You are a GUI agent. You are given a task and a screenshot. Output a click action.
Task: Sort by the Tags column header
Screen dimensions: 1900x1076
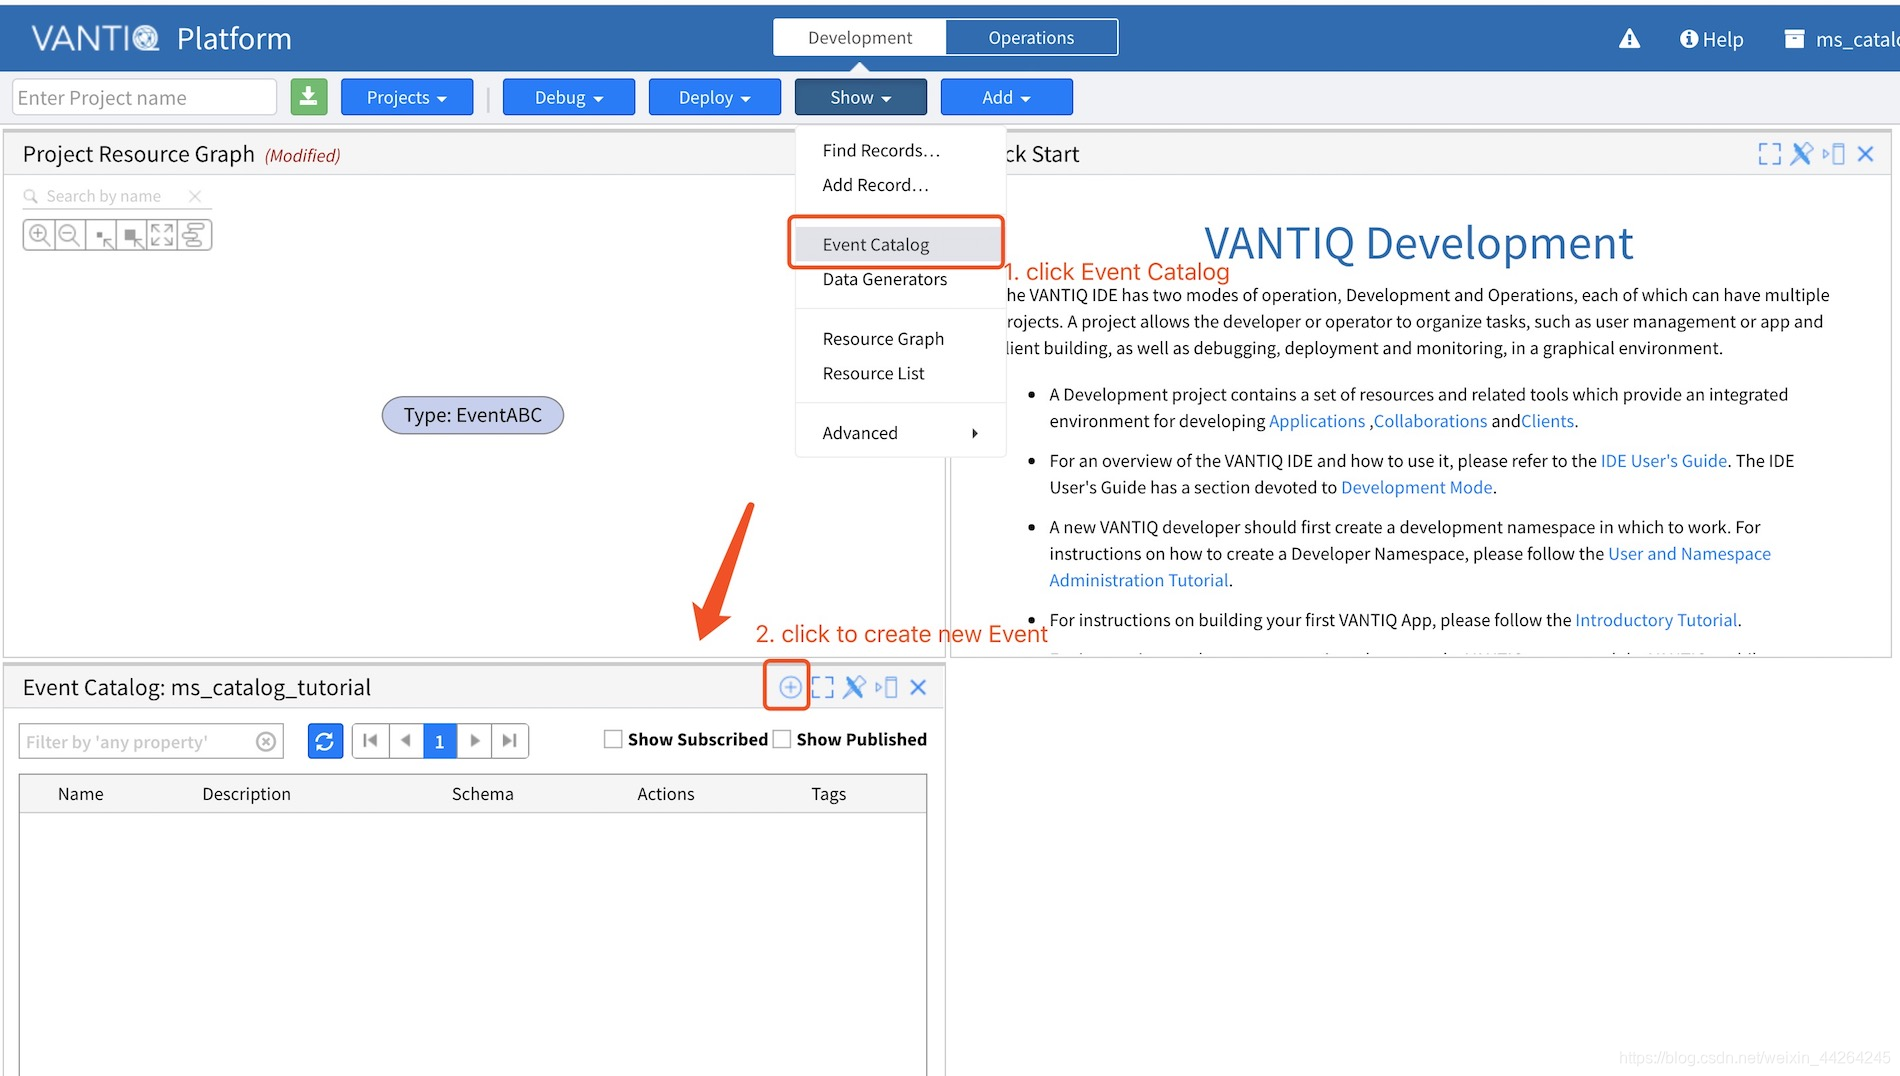[828, 794]
